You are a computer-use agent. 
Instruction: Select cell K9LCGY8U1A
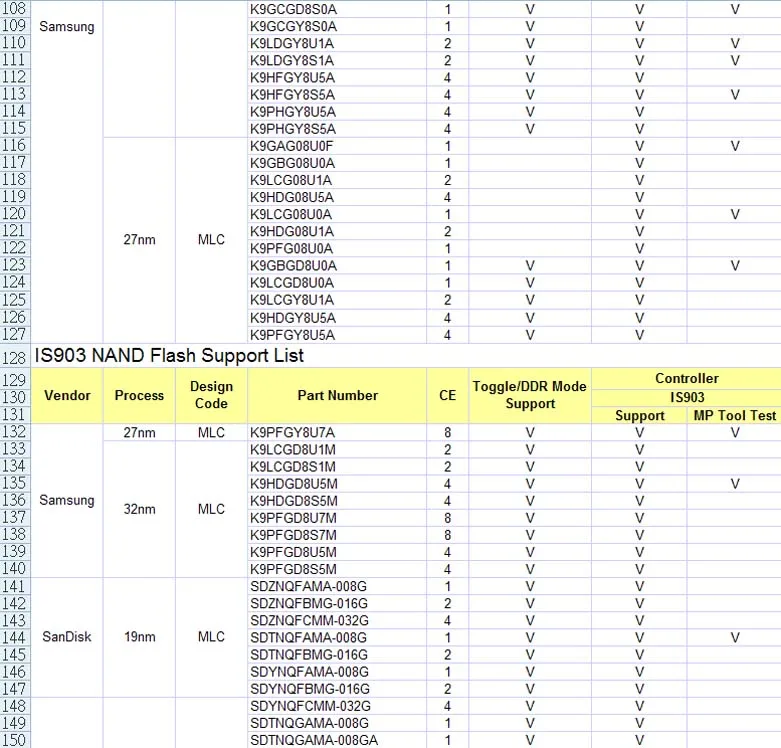coord(337,300)
